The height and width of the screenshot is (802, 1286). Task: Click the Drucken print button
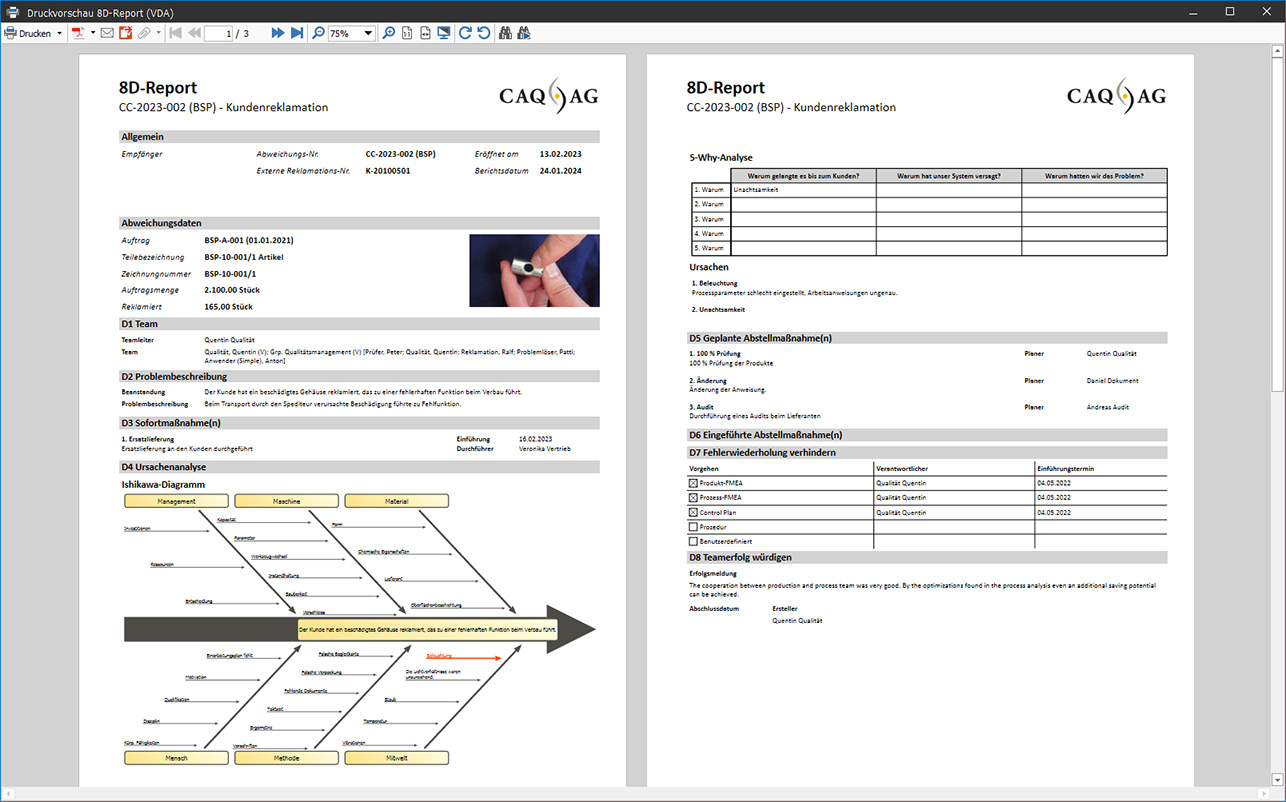(x=27, y=33)
